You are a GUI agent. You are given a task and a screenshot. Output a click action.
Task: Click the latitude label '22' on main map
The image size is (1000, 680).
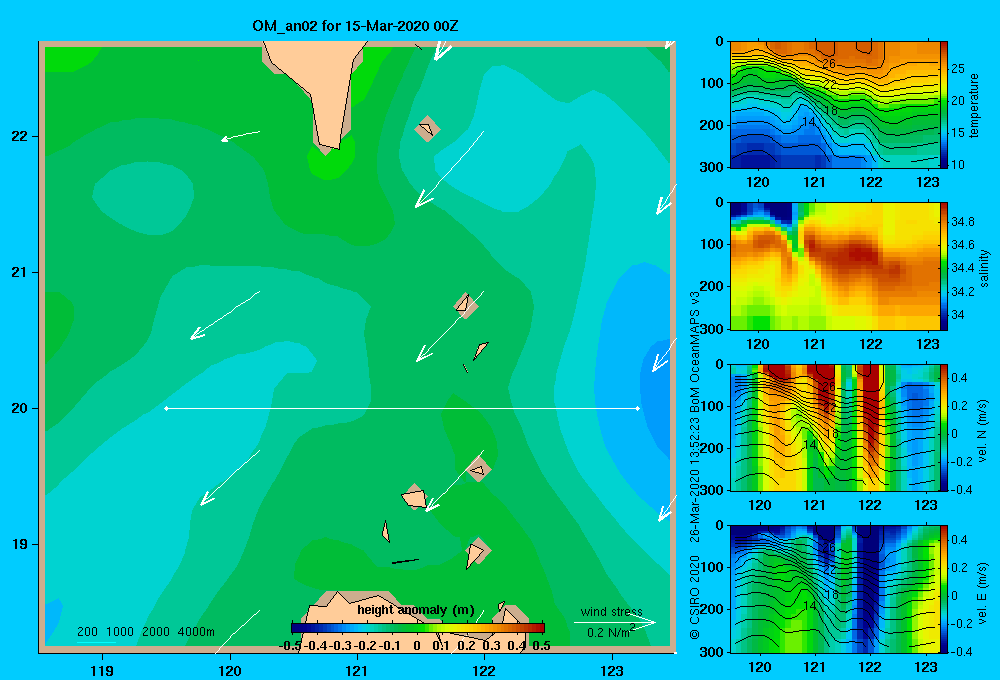pos(20,137)
